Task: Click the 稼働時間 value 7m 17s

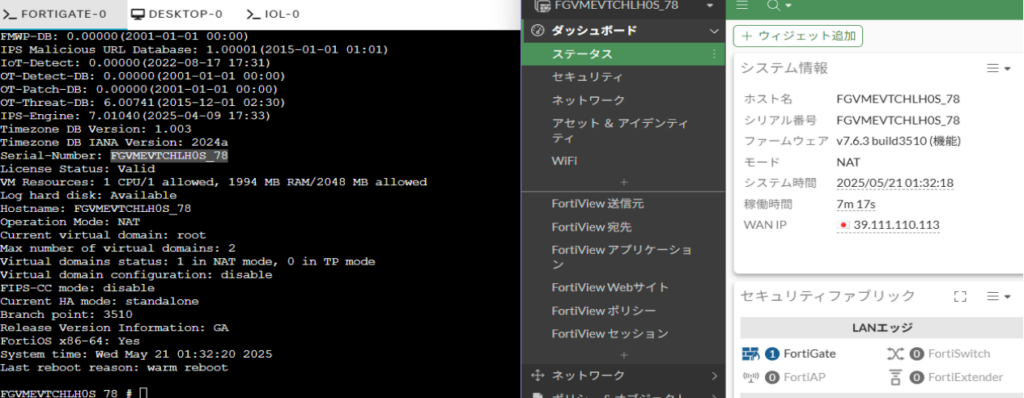Action: point(856,205)
